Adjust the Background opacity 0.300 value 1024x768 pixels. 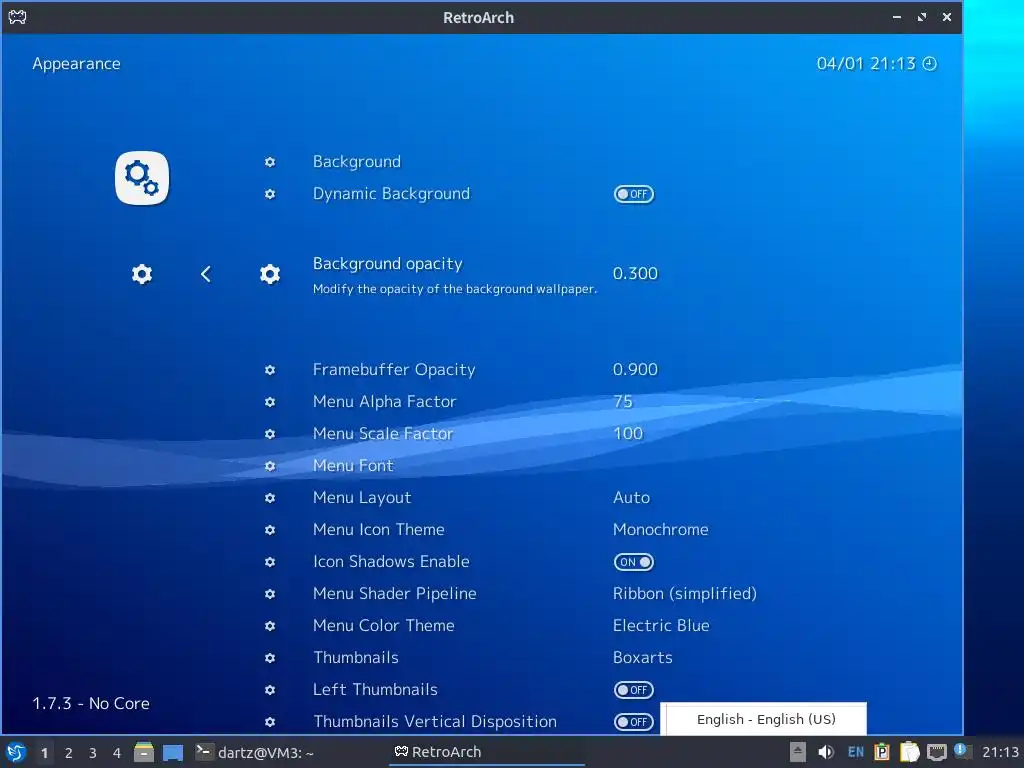635,274
